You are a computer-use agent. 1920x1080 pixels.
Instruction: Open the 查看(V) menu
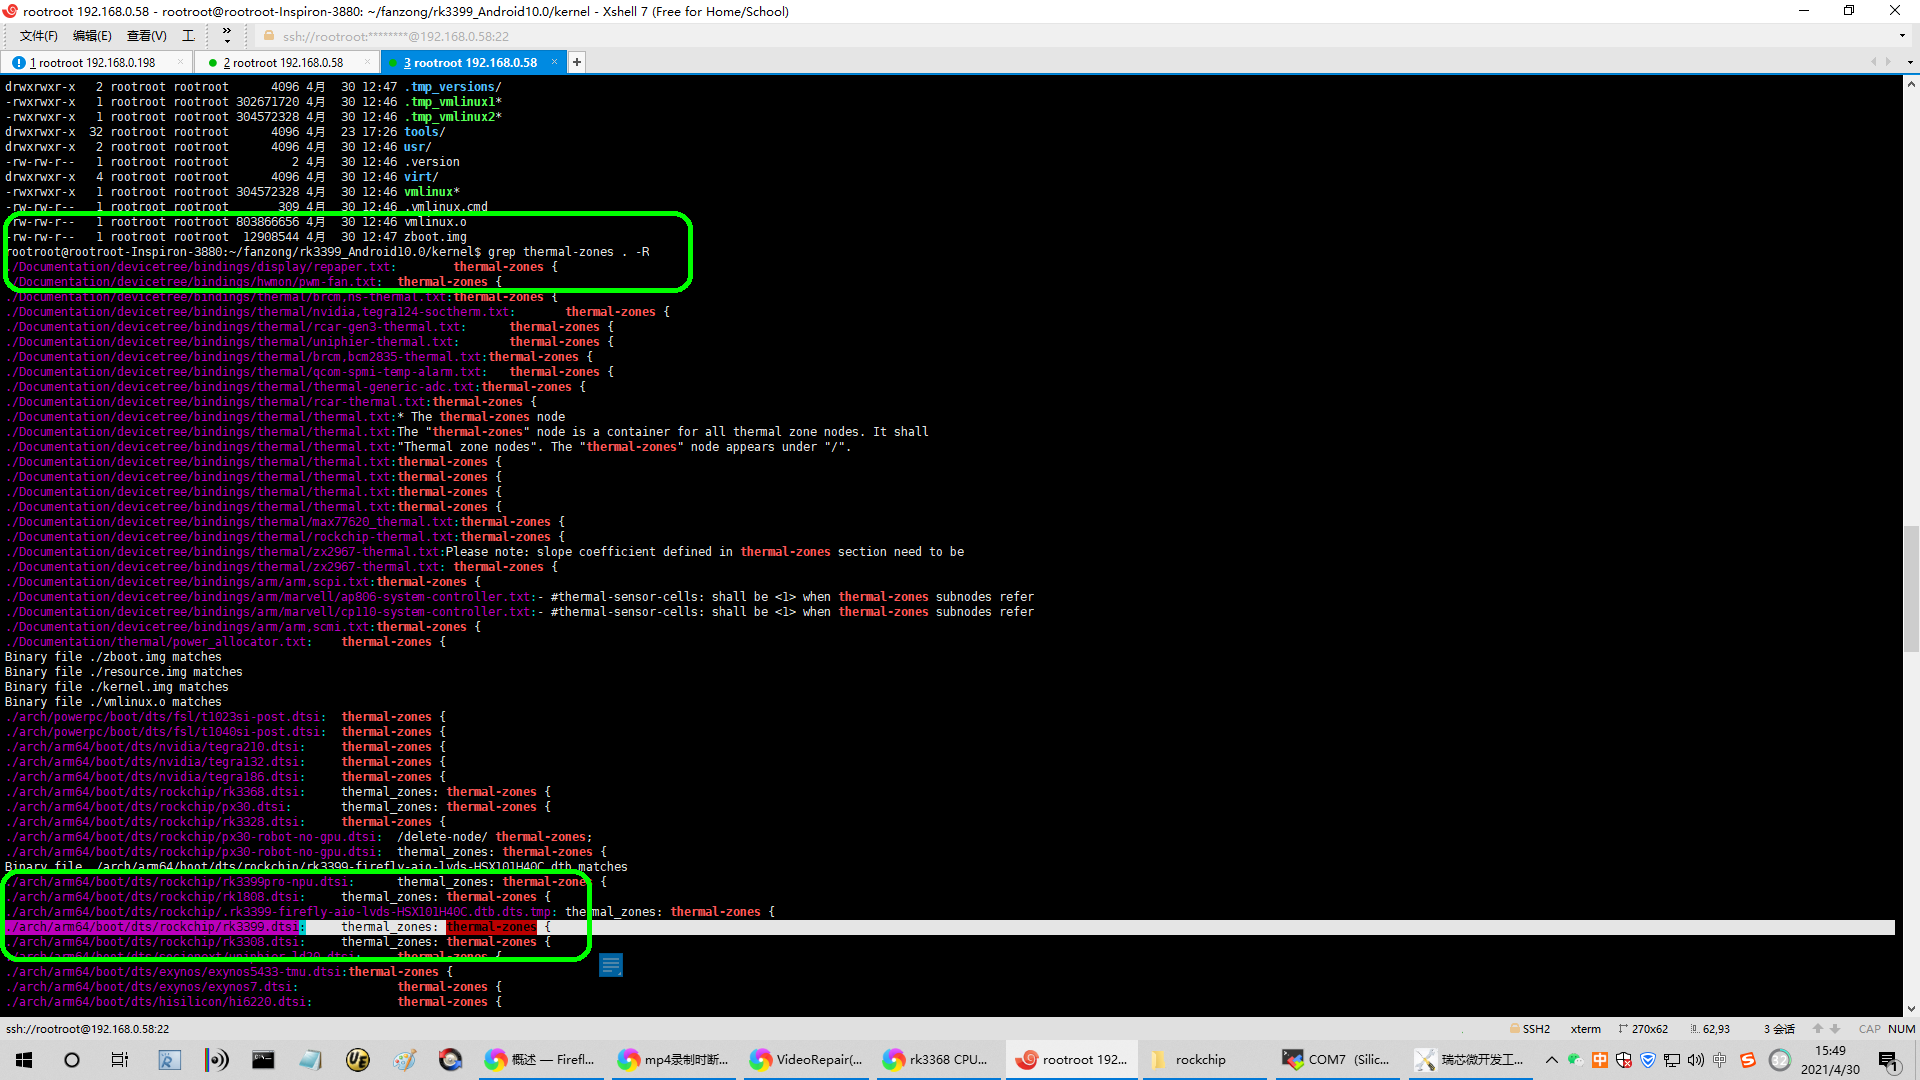tap(146, 36)
